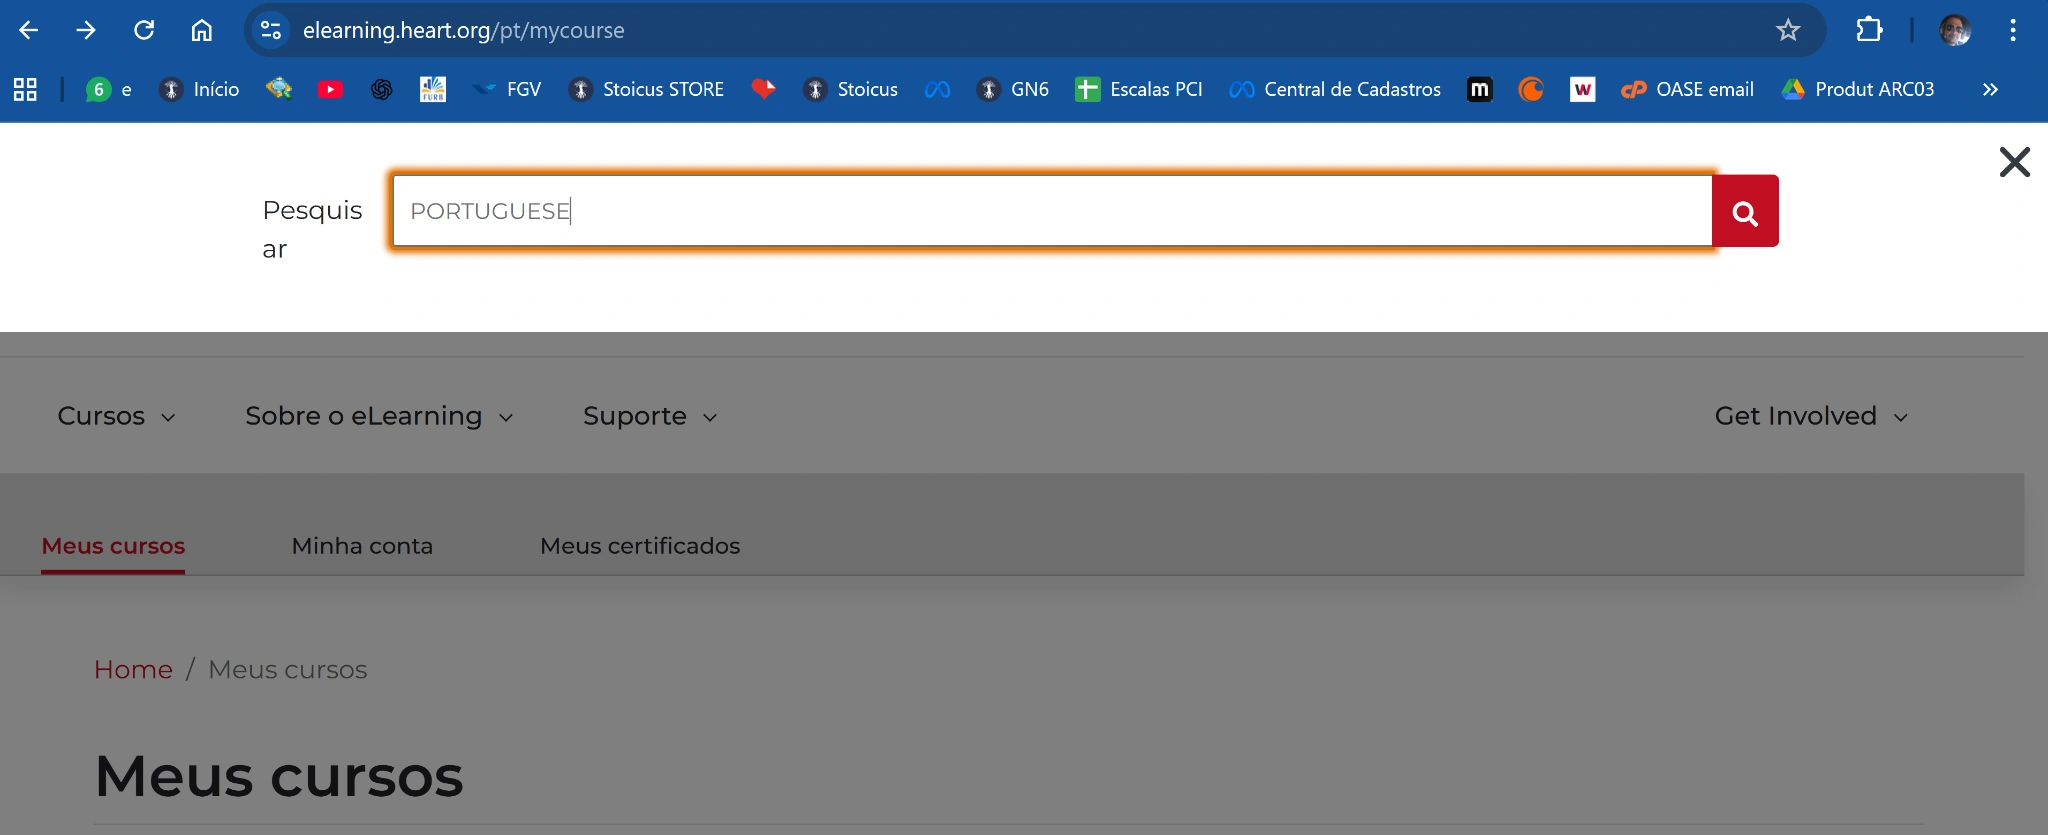2048x835 pixels.
Task: Open the W bookmark icon
Action: (x=1583, y=89)
